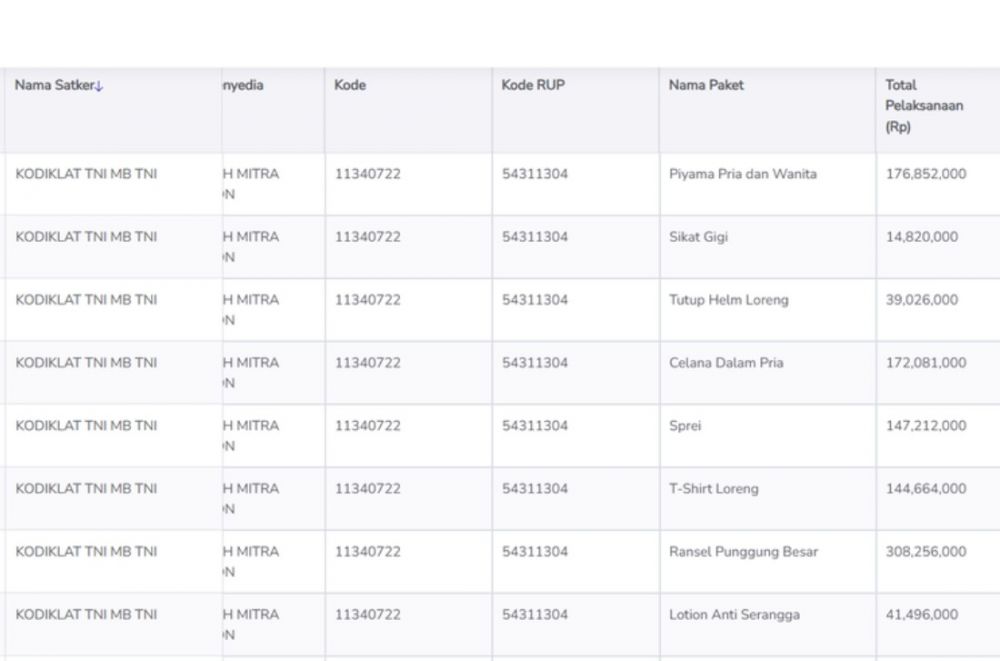Click the 176,852,000 total value

926,174
